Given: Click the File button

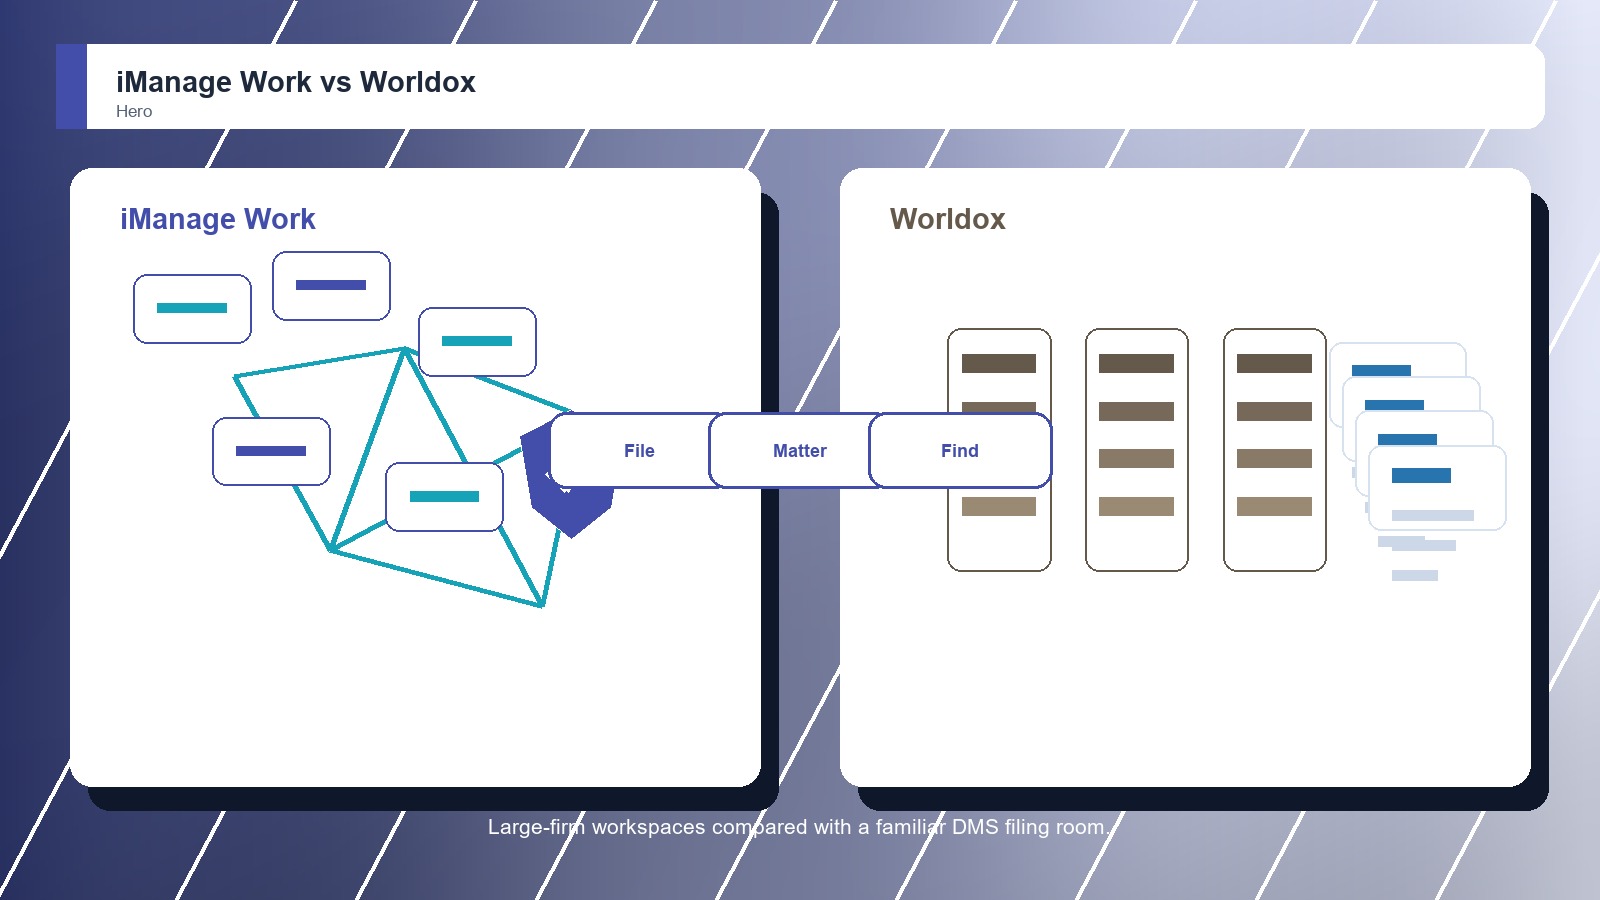Looking at the screenshot, I should (x=640, y=451).
